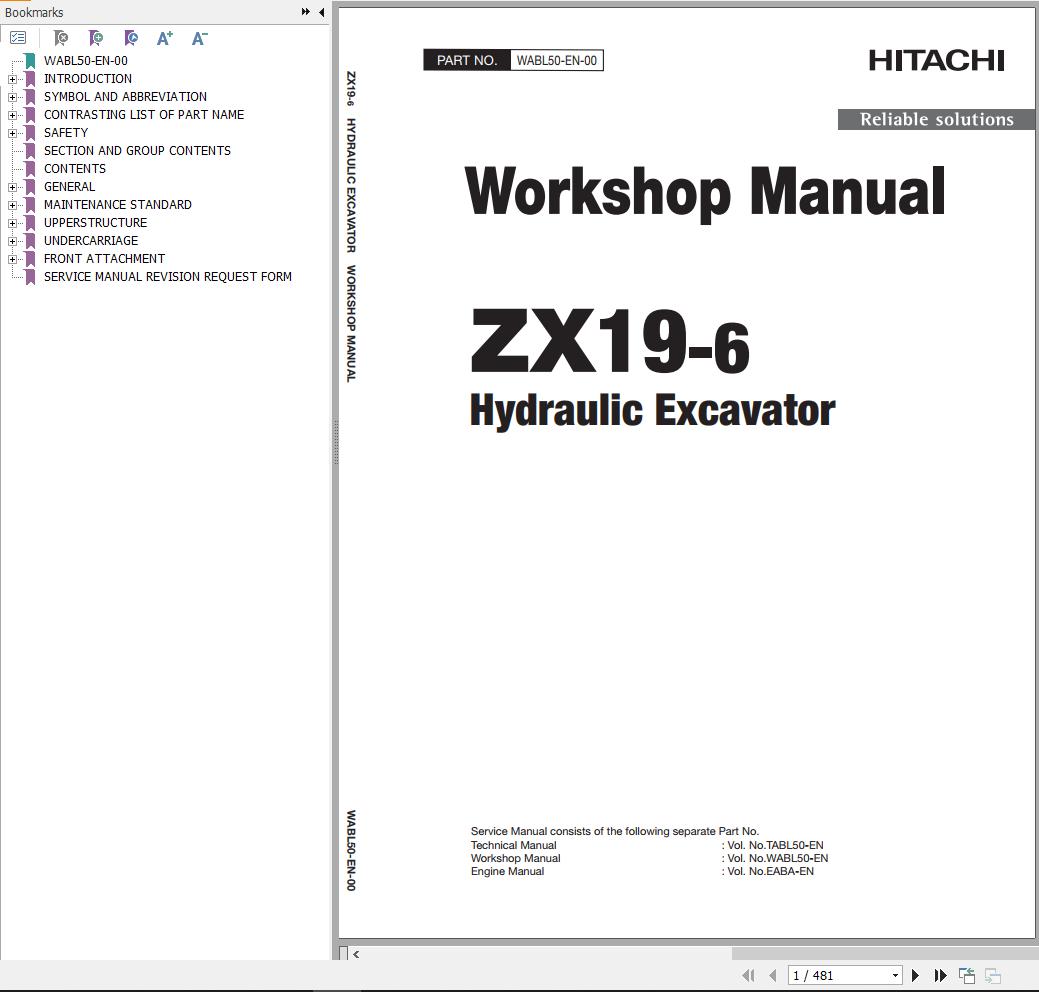Expand the MAINTENANCE STANDARD bookmark
Image resolution: width=1039 pixels, height=992 pixels.
(12, 205)
